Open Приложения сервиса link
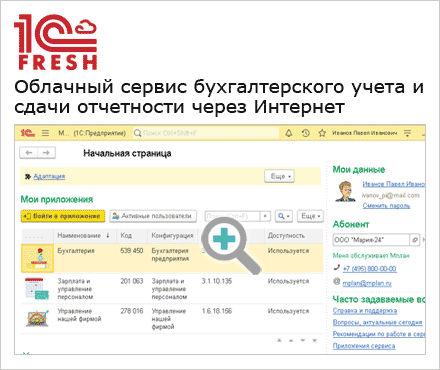Viewport: 440px width, 370px height. coord(364,346)
